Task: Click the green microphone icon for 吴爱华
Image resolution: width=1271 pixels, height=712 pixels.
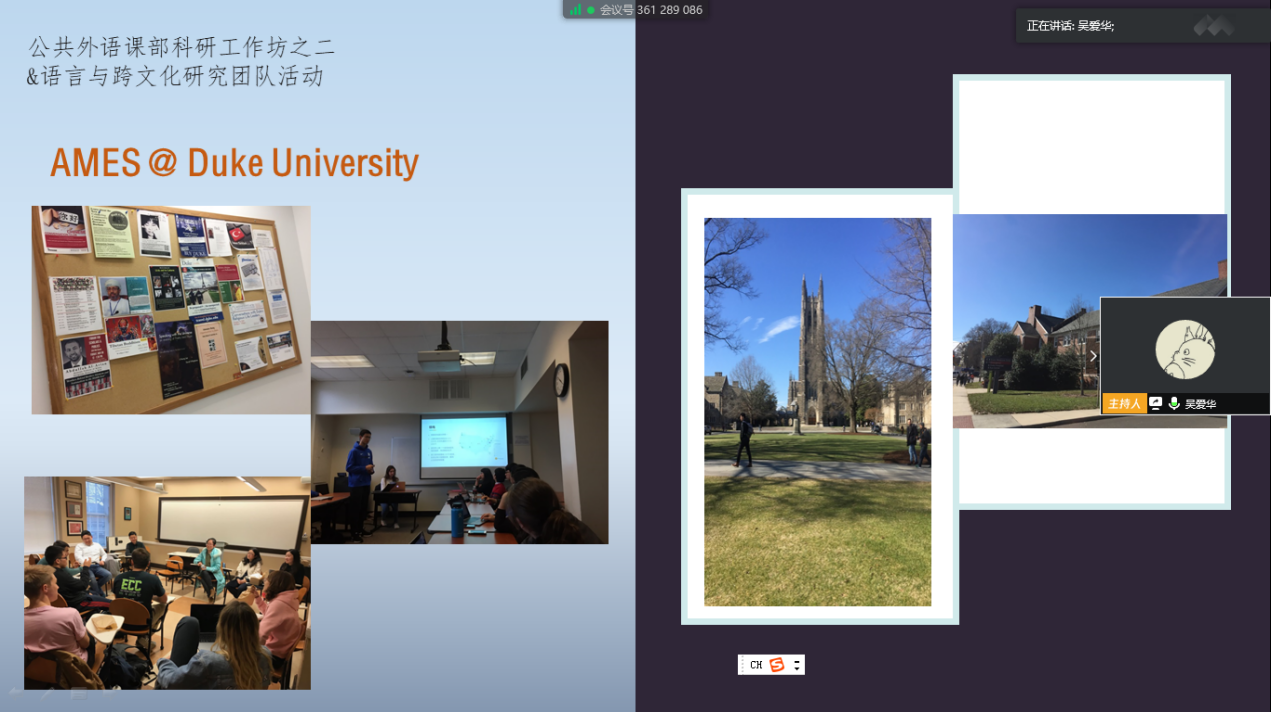Action: click(x=1174, y=404)
